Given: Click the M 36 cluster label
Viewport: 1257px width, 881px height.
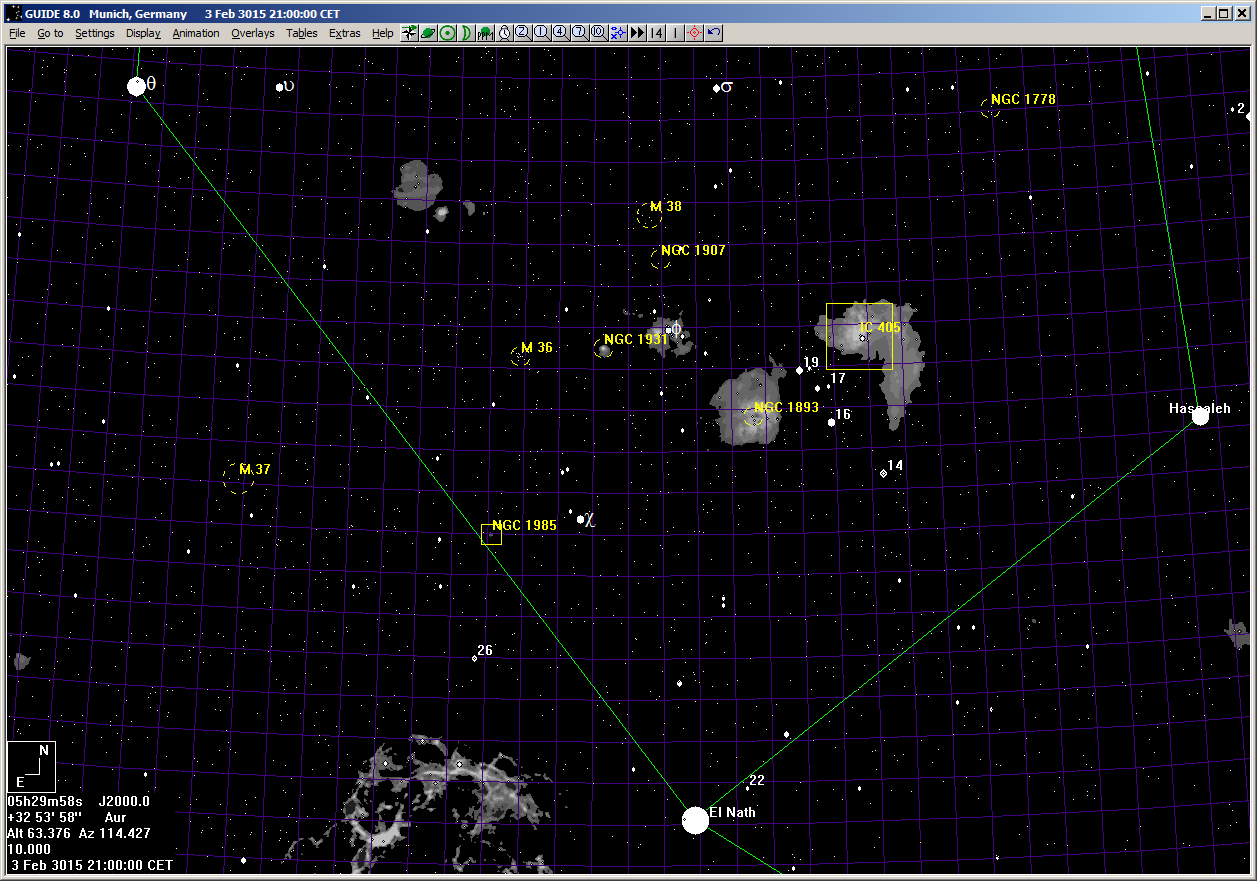Looking at the screenshot, I should (x=537, y=348).
